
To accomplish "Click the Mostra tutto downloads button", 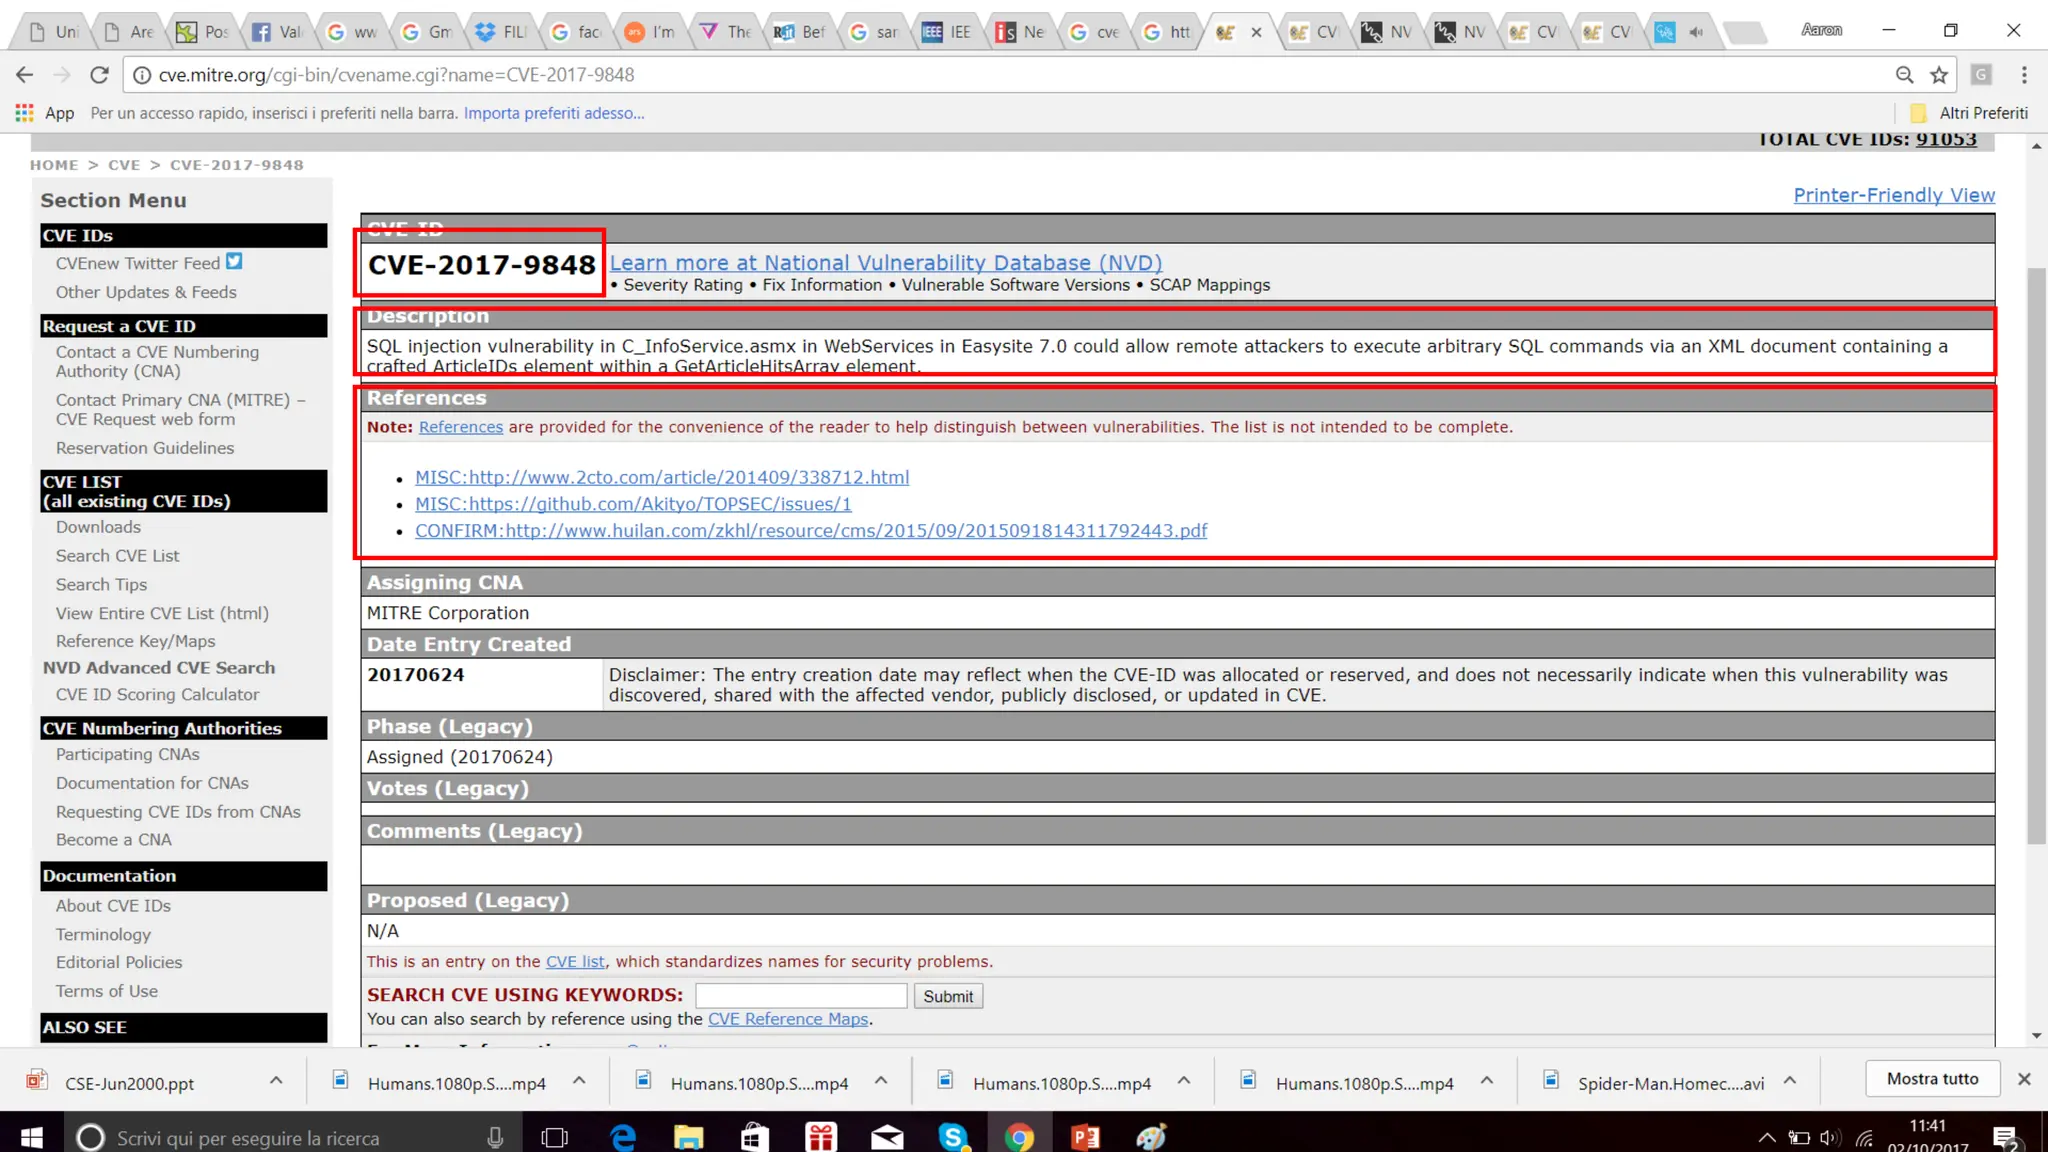I will click(x=1932, y=1079).
